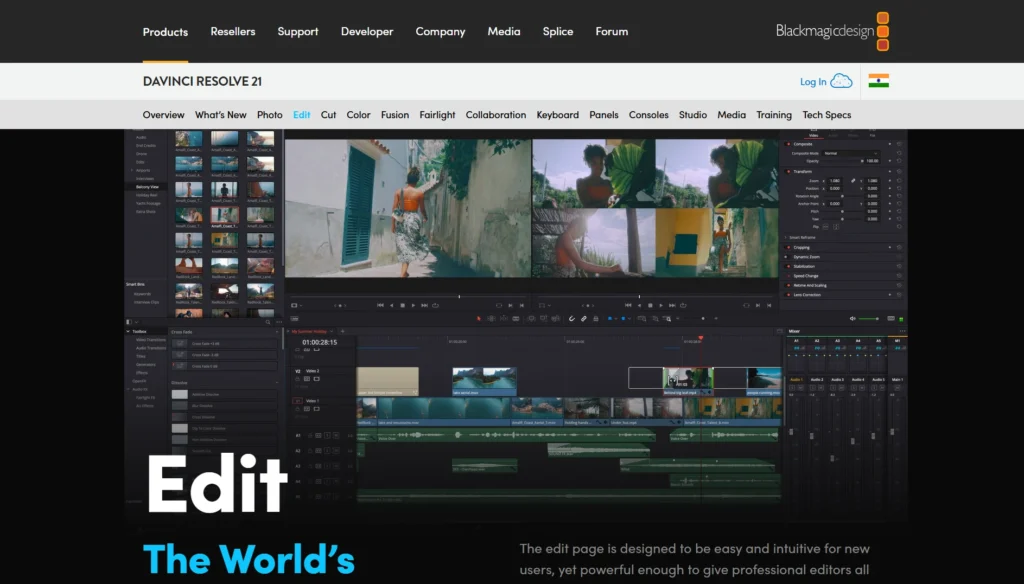The height and width of the screenshot is (584, 1024).
Task: Toggle the Lens Correction enable dot
Action: [x=788, y=295]
